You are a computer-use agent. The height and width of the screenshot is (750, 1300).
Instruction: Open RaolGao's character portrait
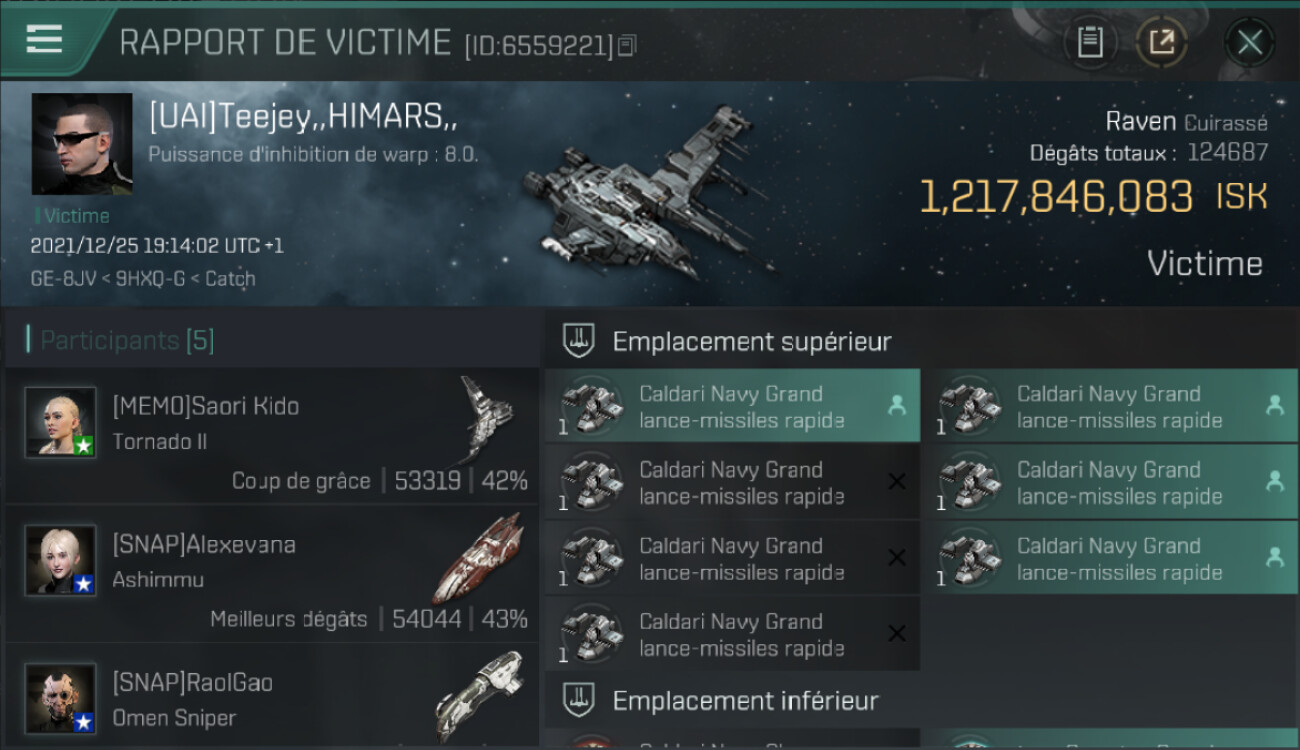(61, 698)
